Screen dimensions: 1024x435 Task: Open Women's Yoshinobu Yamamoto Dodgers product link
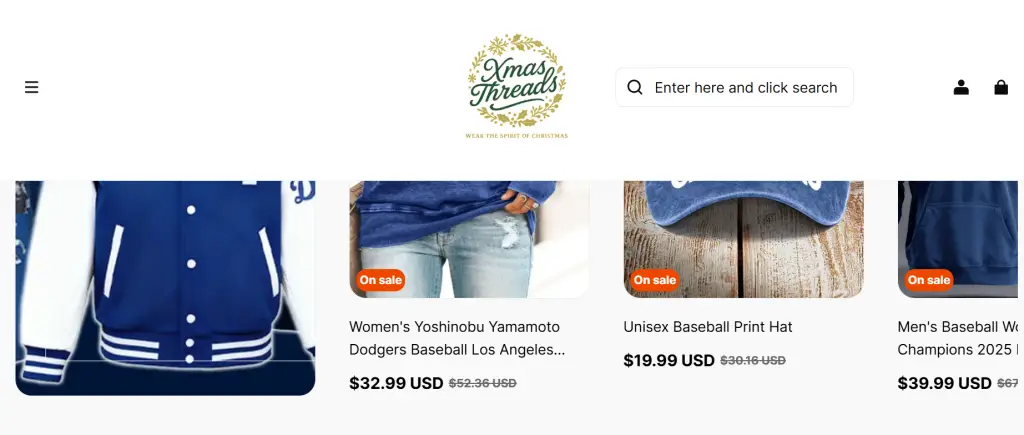[x=457, y=338]
